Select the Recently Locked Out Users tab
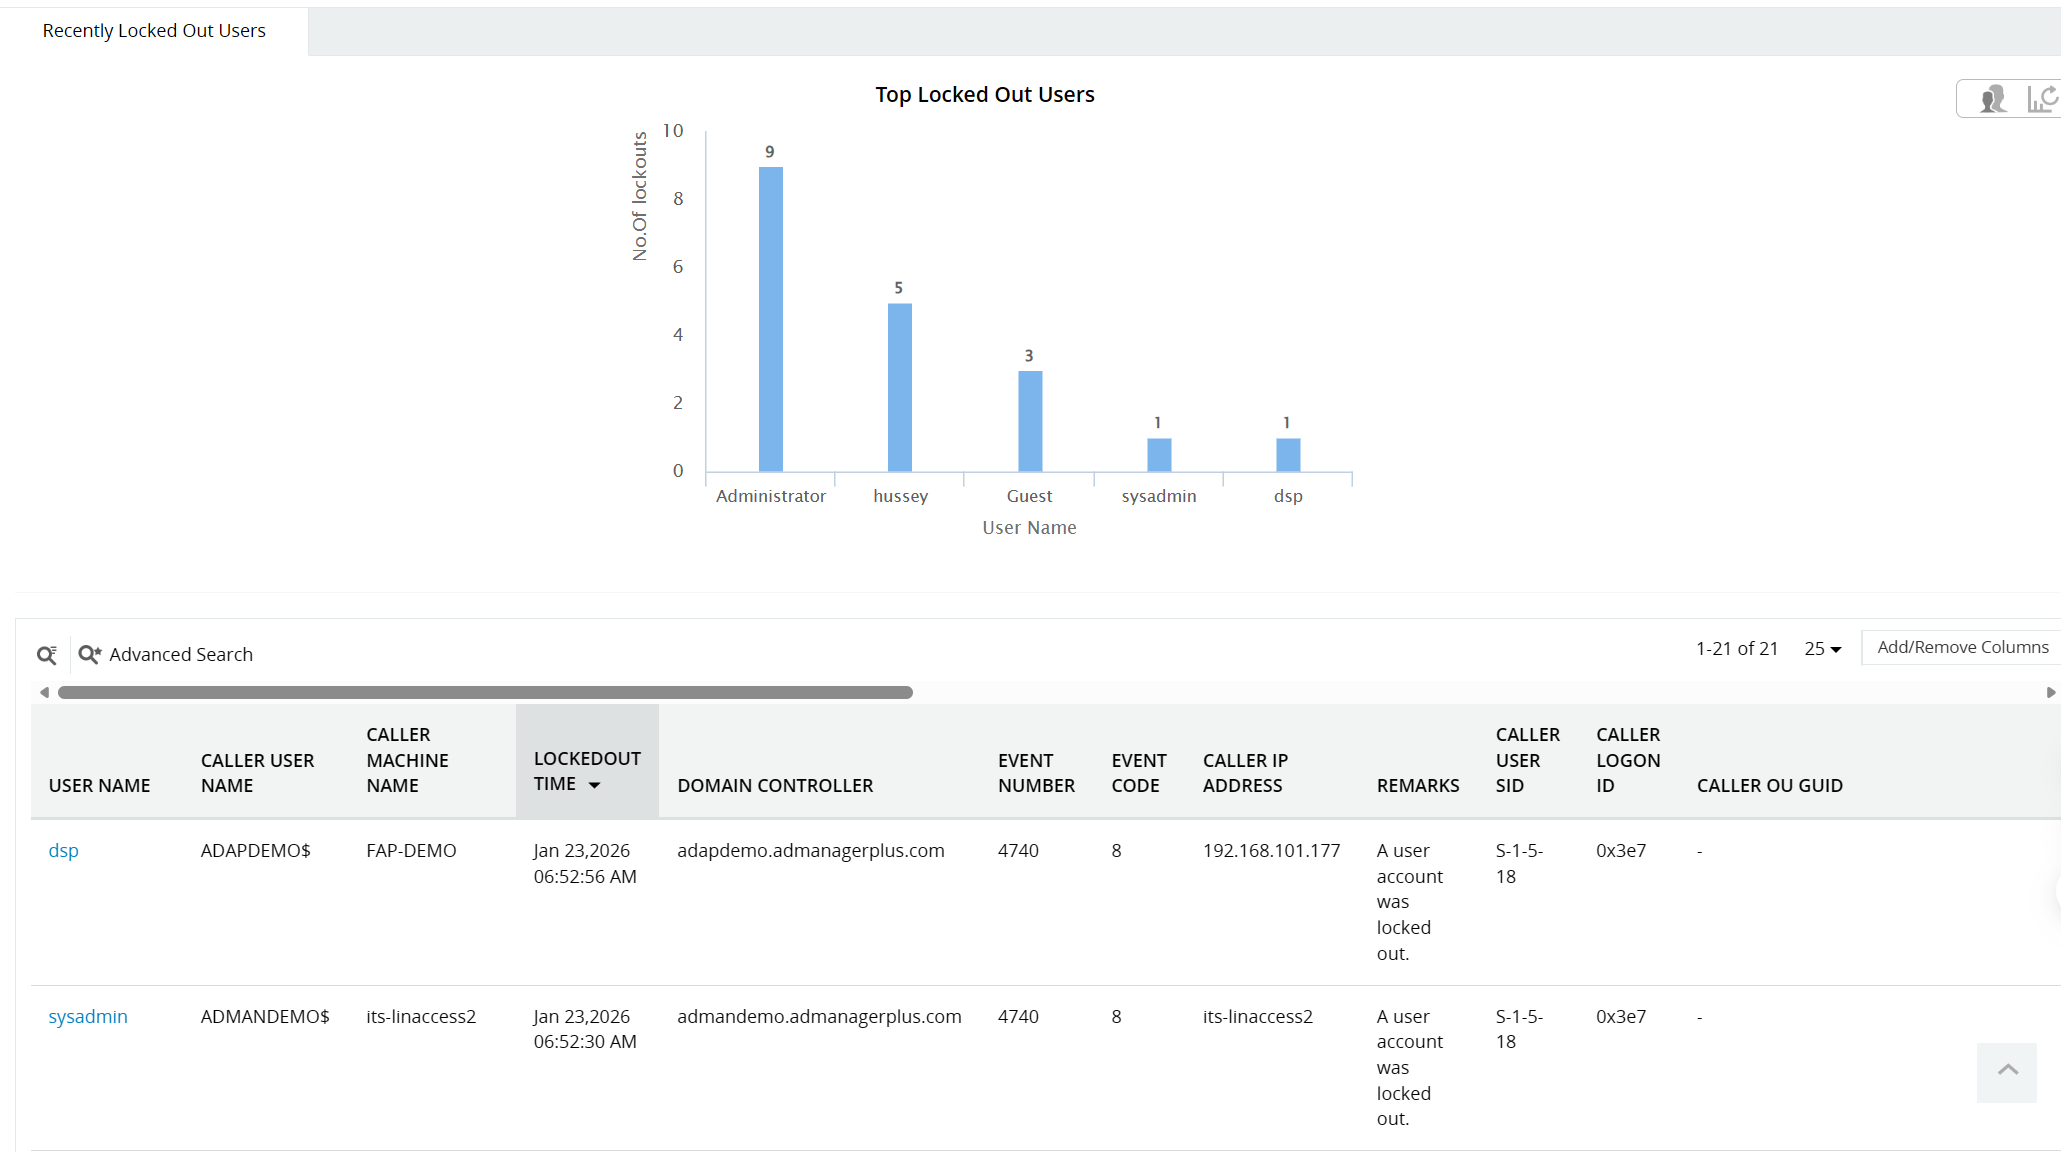This screenshot has height=1152, width=2061. pyautogui.click(x=154, y=31)
